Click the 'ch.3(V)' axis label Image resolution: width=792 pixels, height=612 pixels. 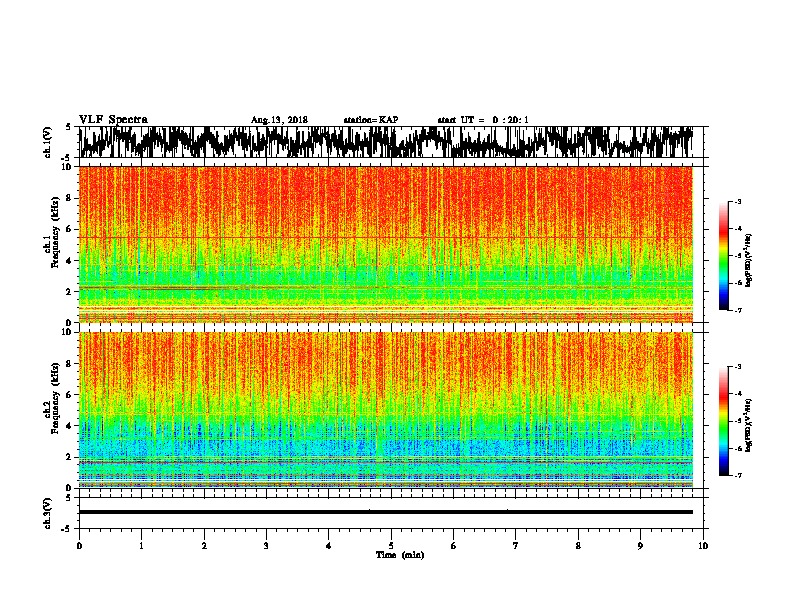(x=48, y=513)
